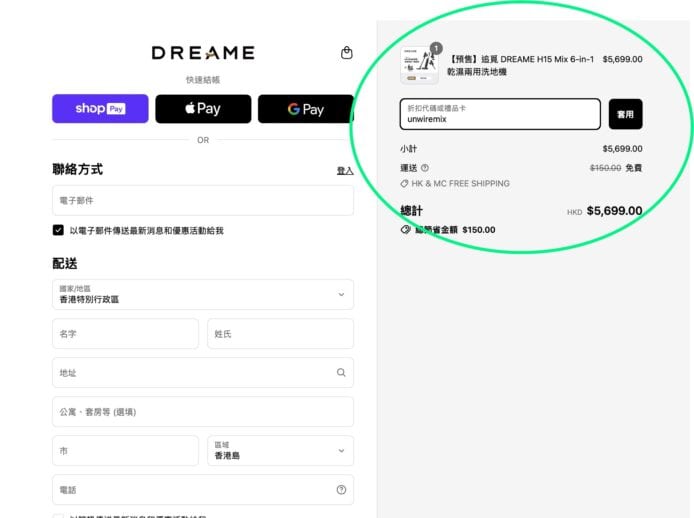Open the DREAME H15 Mix product thumbnail
Image resolution: width=694 pixels, height=518 pixels.
click(419, 65)
